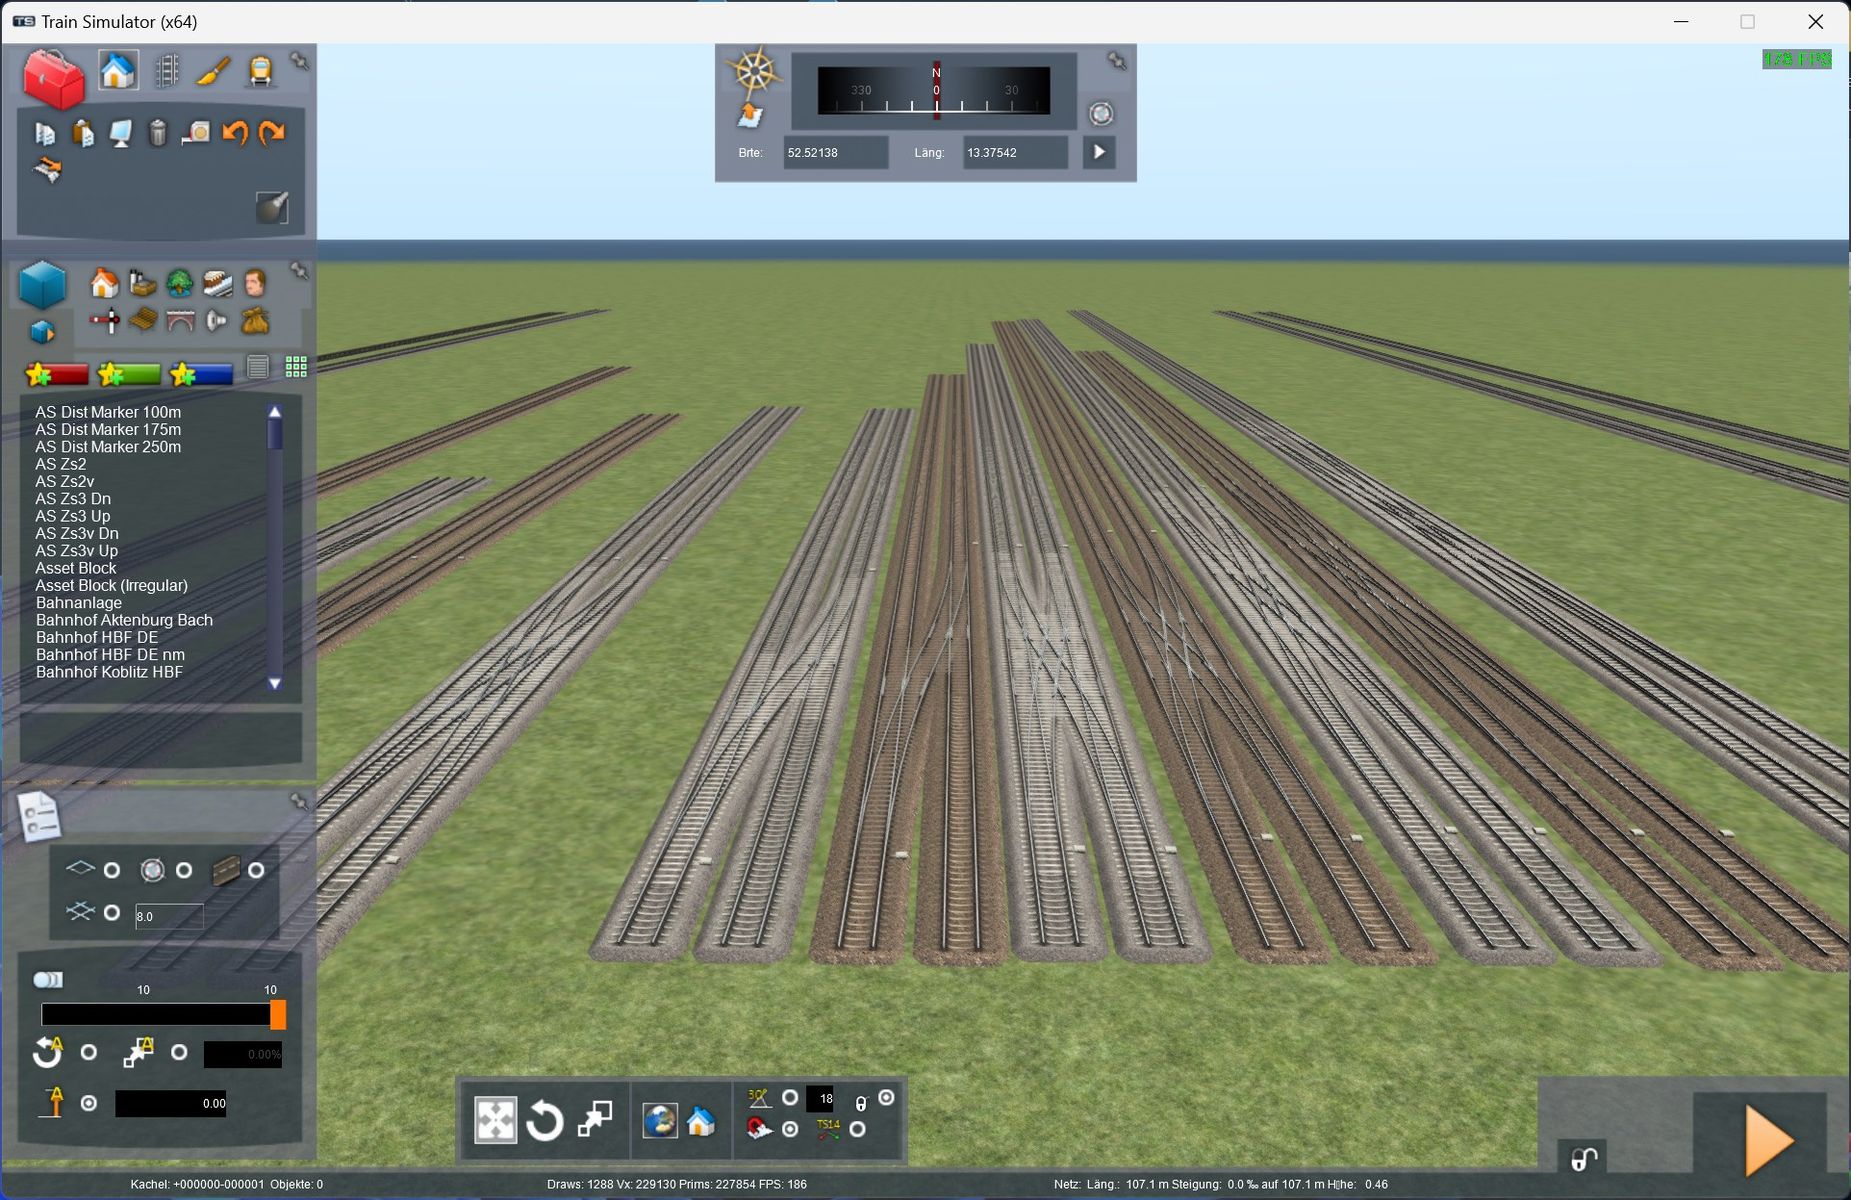This screenshot has height=1200, width=1851.
Task: Delete selection with the trash can
Action: pos(158,133)
